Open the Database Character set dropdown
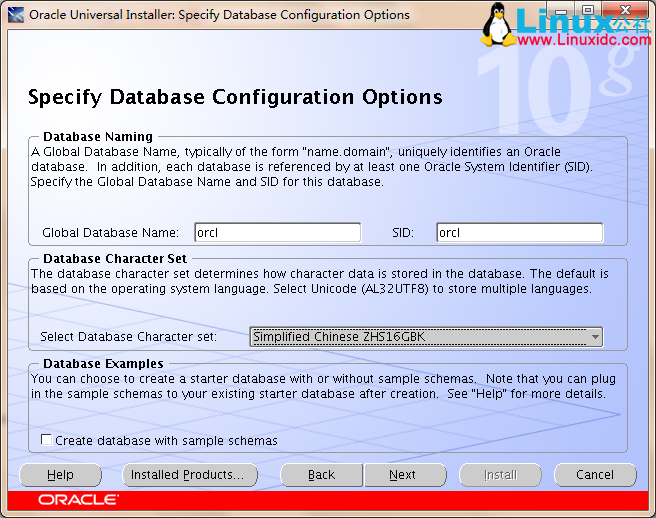 point(426,337)
